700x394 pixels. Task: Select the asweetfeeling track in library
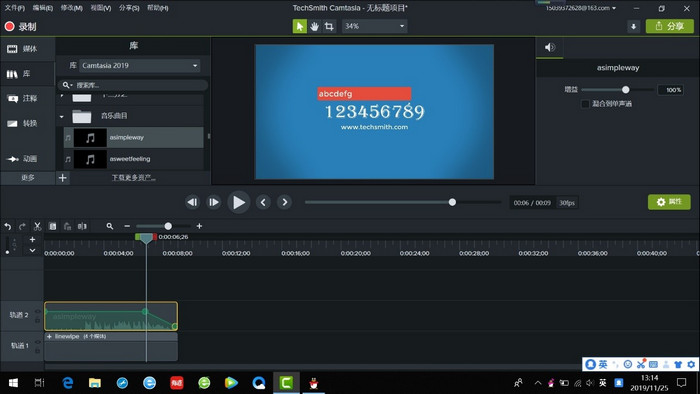134,159
